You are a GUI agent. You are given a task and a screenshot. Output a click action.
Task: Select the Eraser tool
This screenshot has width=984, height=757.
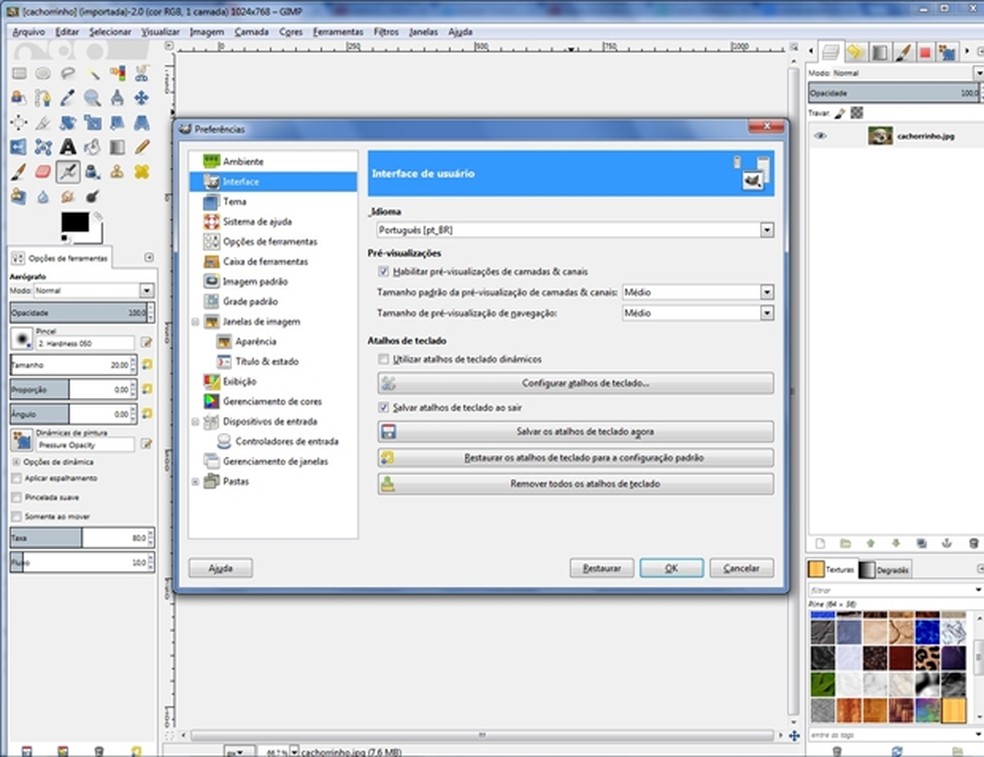pyautogui.click(x=43, y=172)
